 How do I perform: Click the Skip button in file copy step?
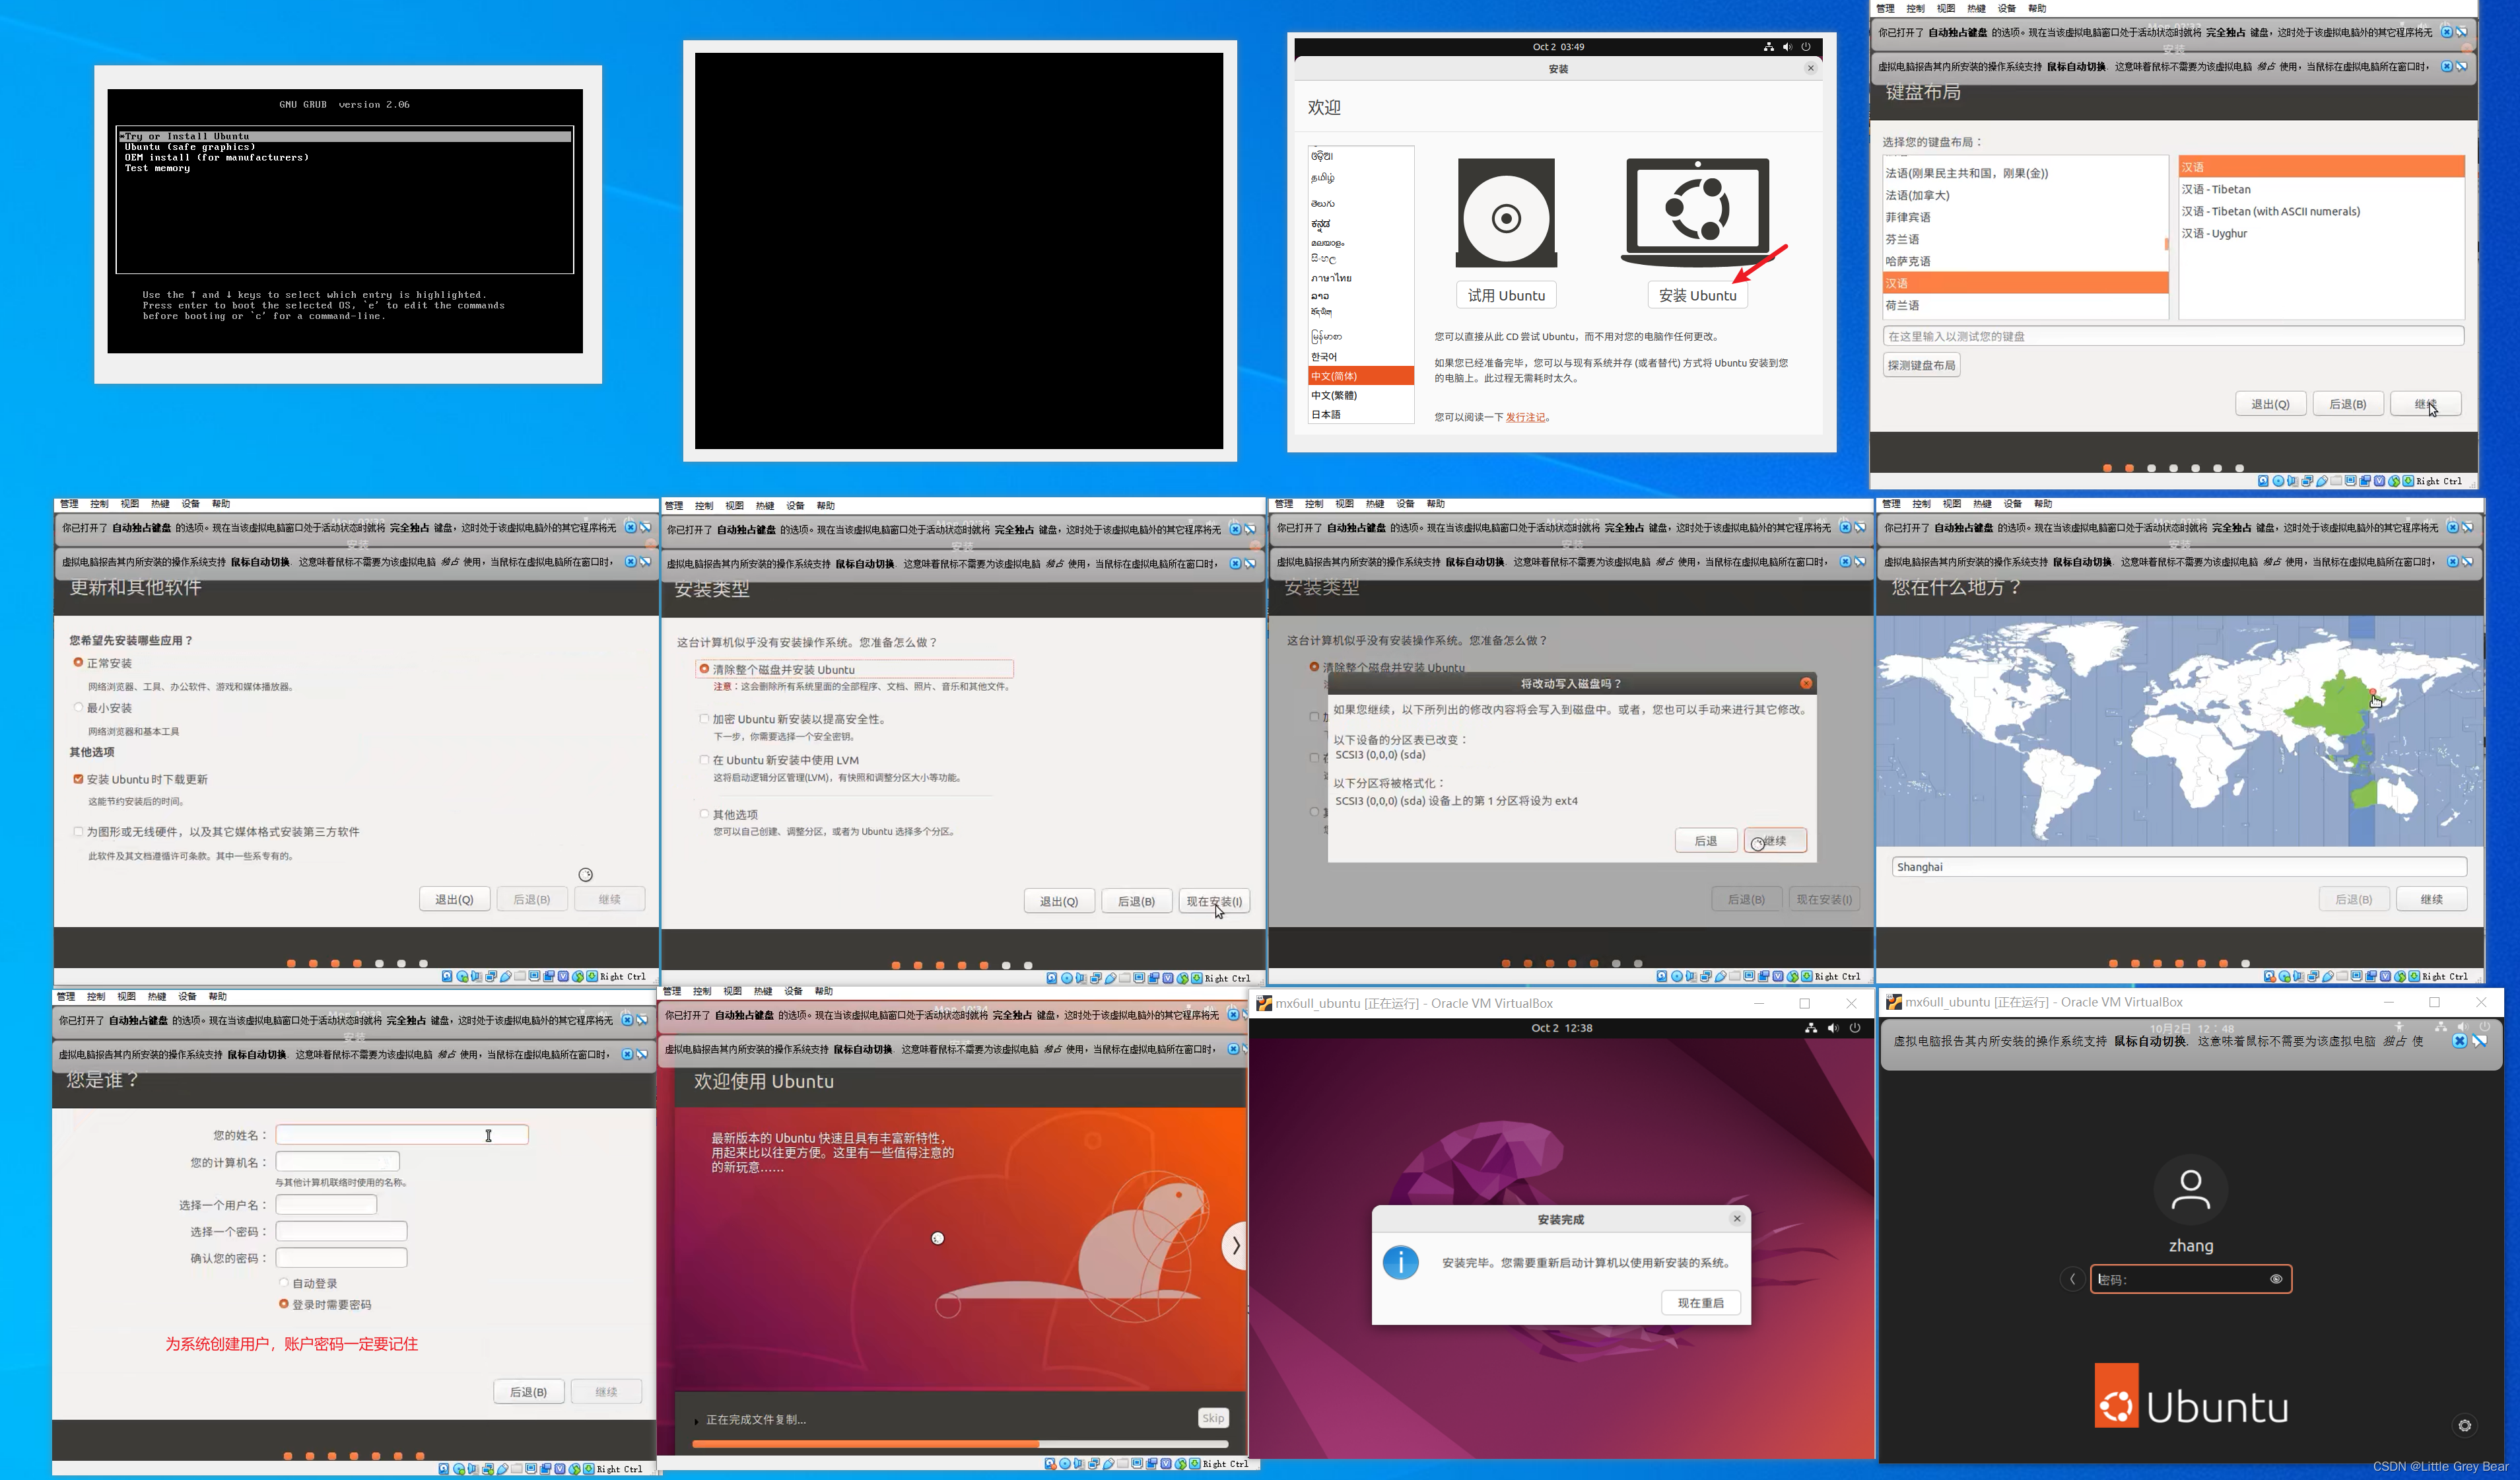1213,1418
